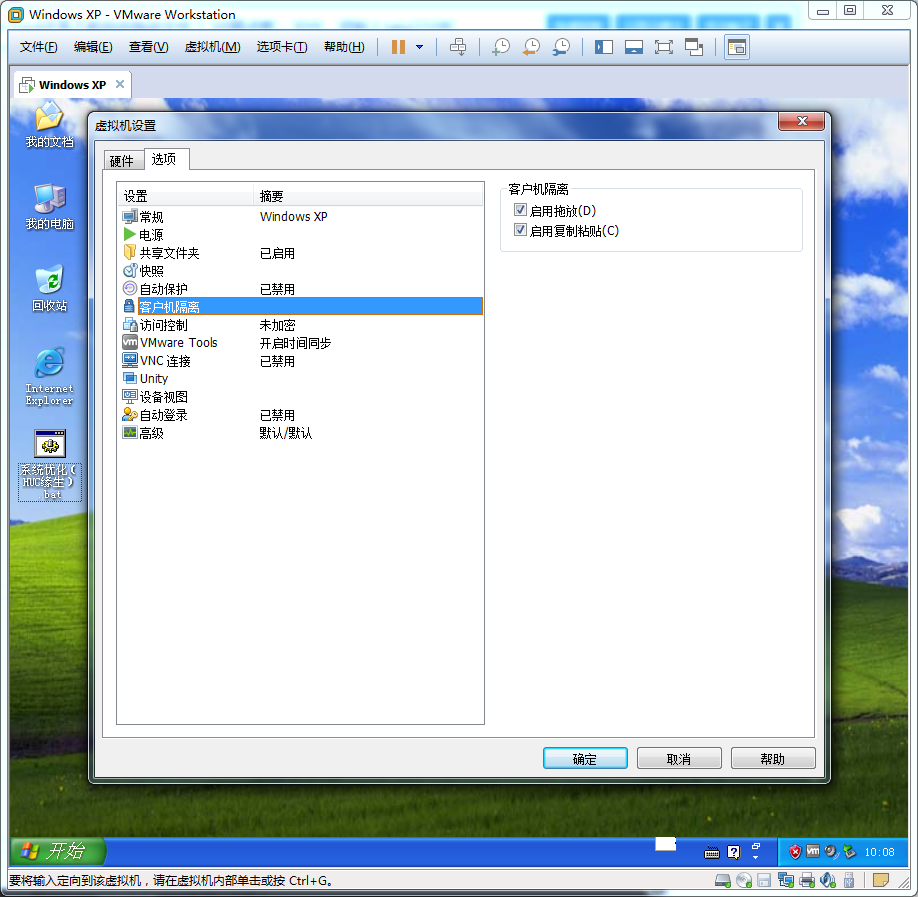Toggle the 启用复制粘贴(C) checkbox
918x897 pixels.
pos(520,230)
